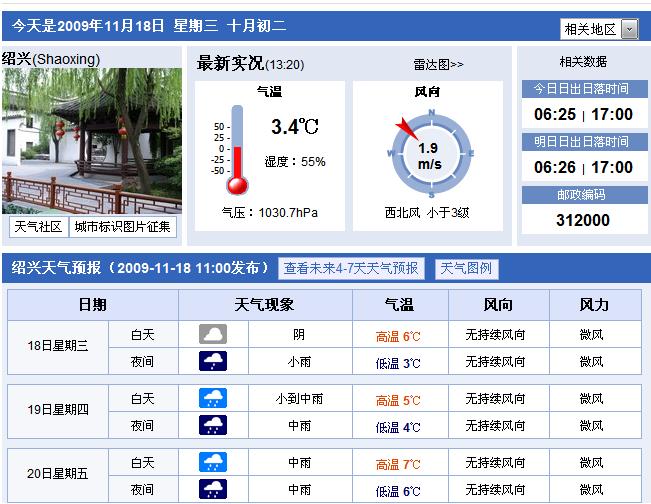Click tomorrow's sunrise time 06:26
The width and height of the screenshot is (651, 504).
point(555,167)
